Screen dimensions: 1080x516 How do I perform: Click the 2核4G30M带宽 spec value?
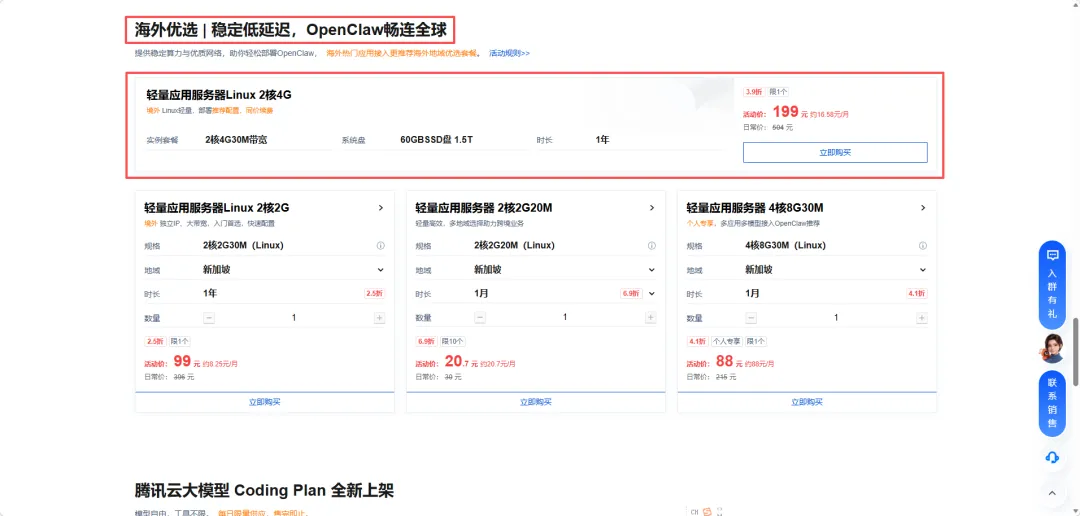click(x=236, y=139)
